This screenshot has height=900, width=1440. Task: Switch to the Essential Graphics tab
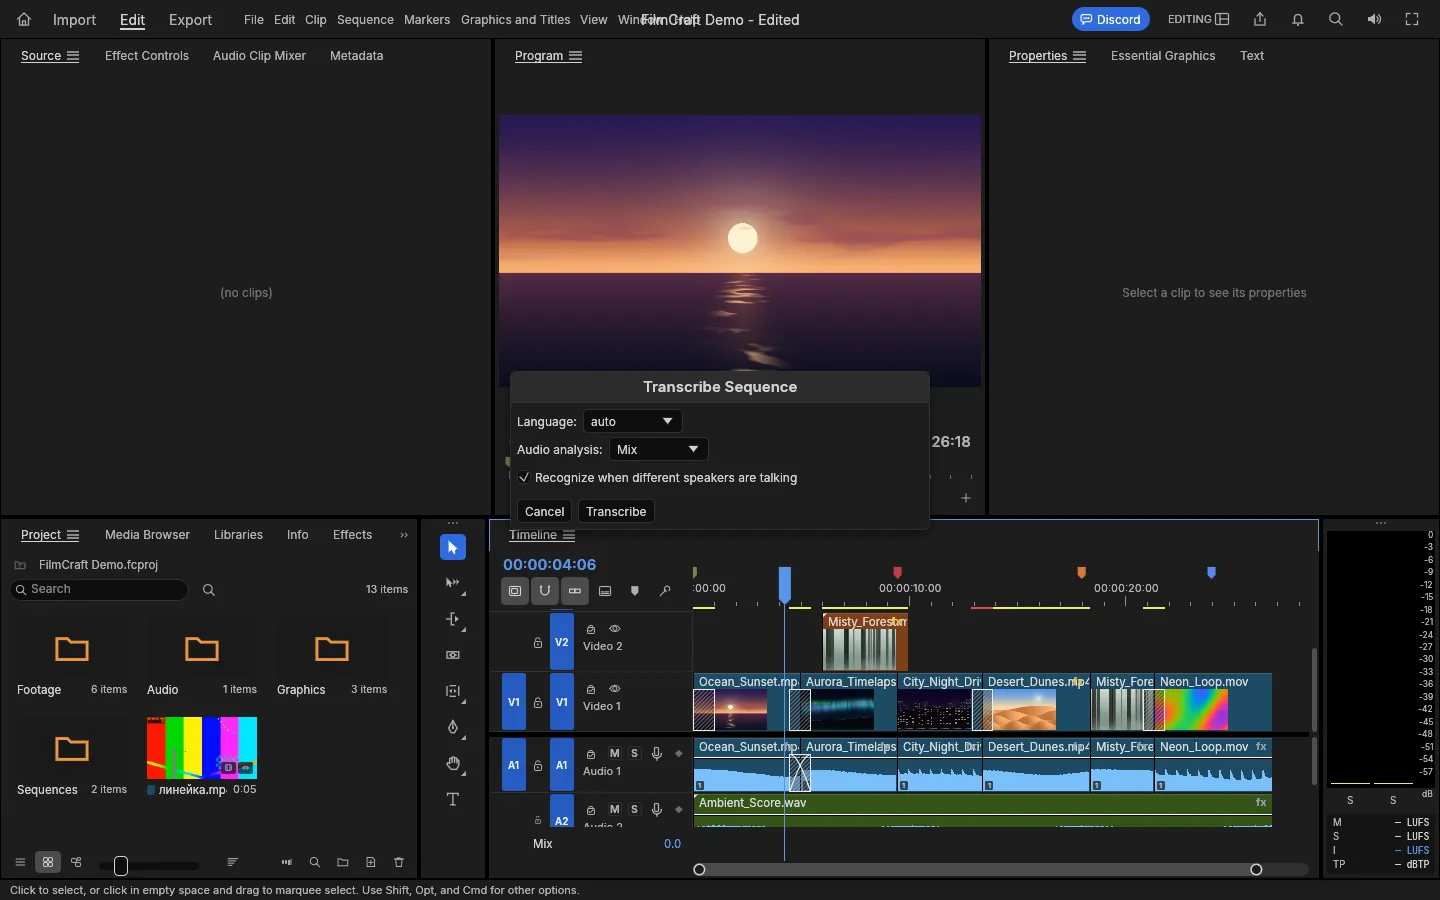(x=1163, y=56)
